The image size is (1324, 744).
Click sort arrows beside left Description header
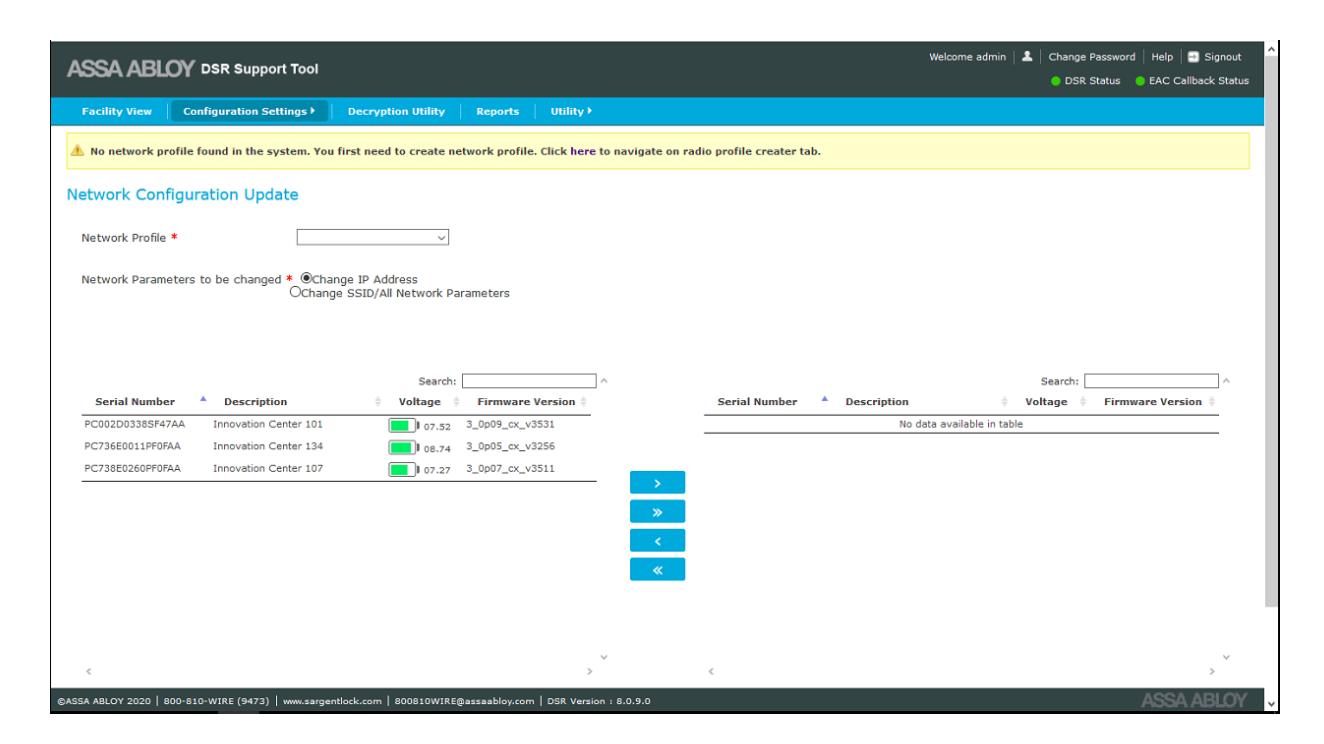tap(378, 402)
